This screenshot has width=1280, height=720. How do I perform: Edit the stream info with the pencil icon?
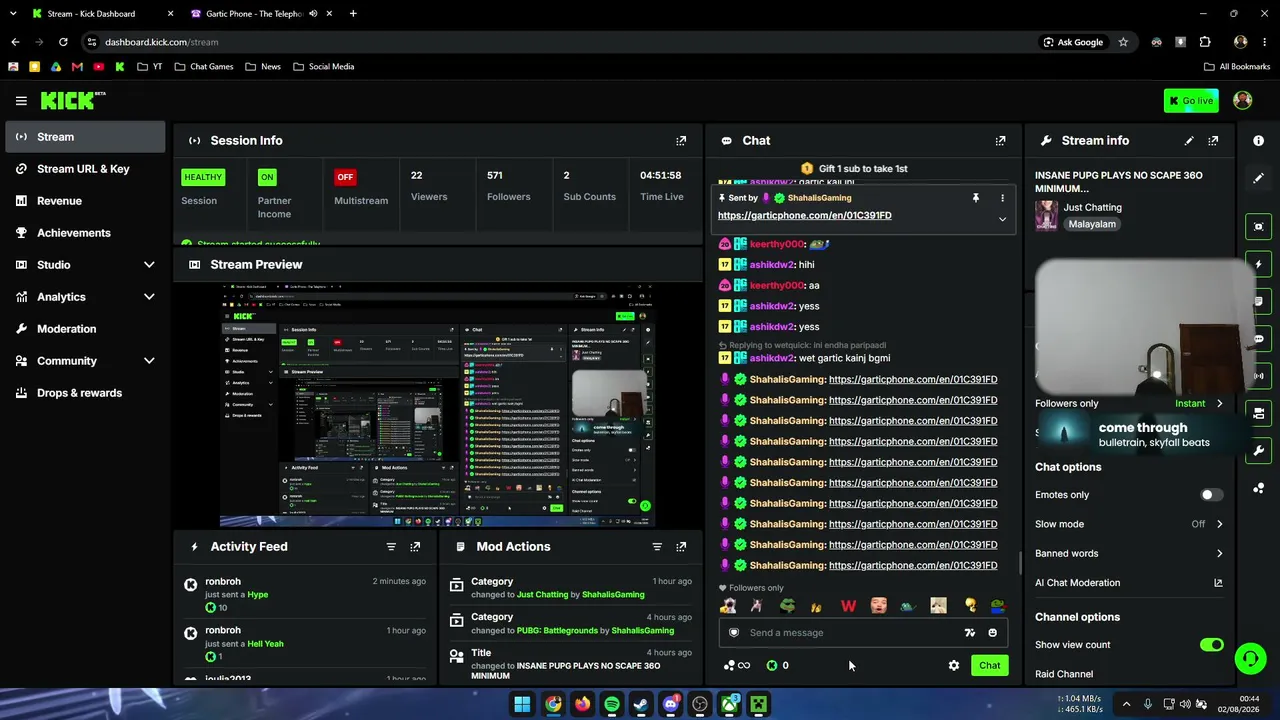(1189, 141)
